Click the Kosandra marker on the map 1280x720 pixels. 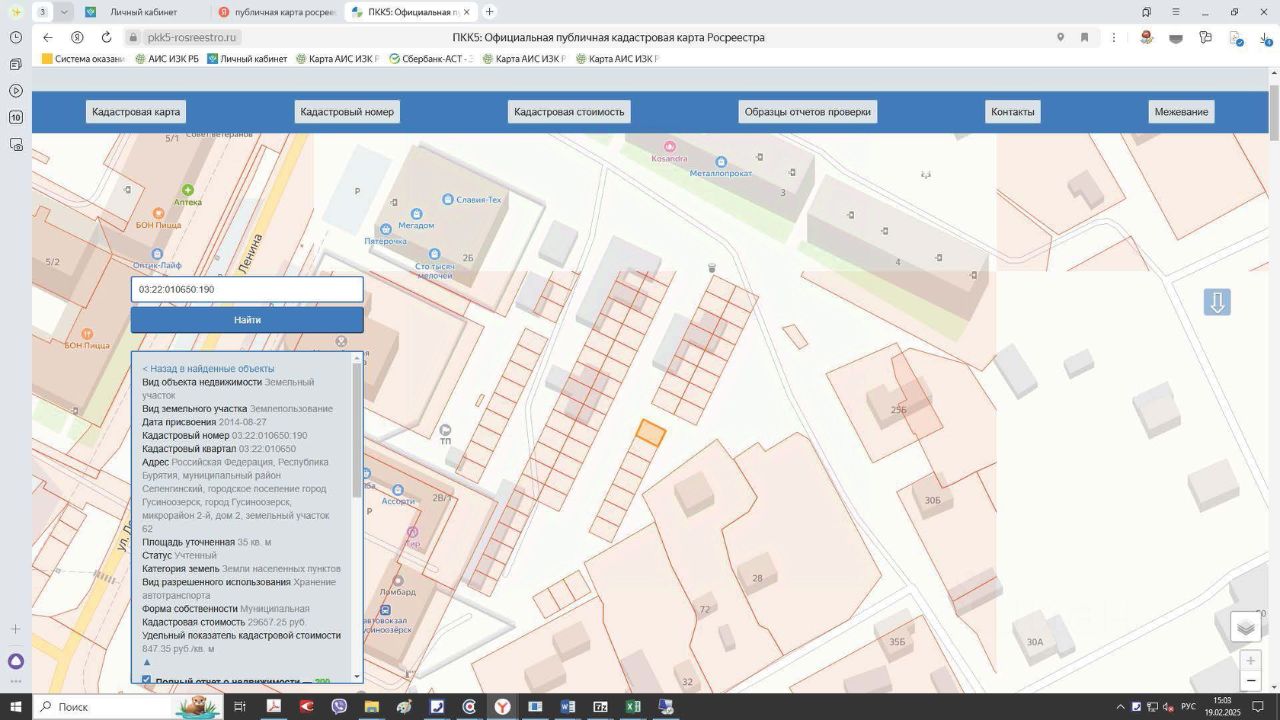click(x=669, y=147)
